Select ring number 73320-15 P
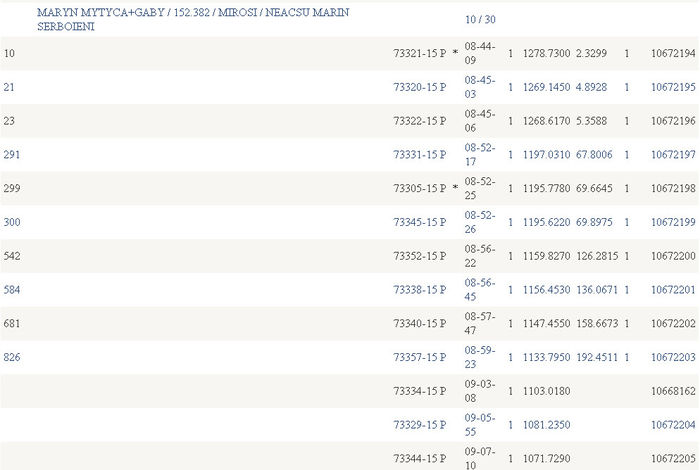Viewport: 700px width, 470px height. coord(419,87)
